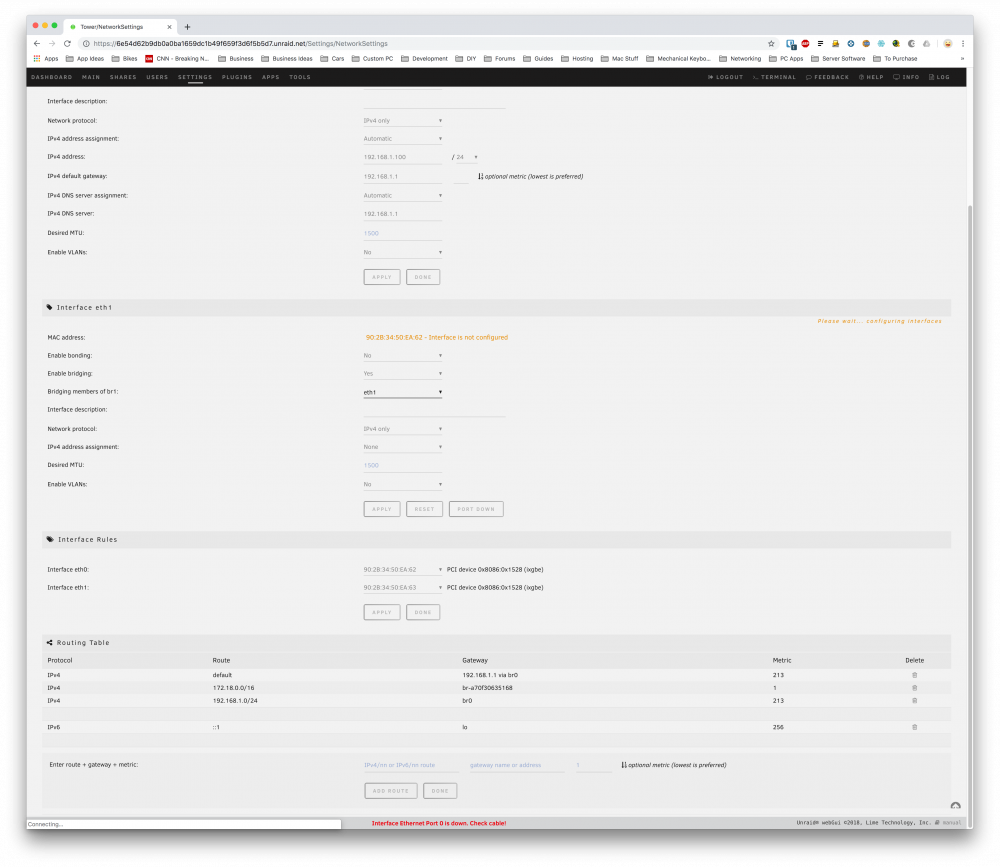Open eth1 IPv4 address assignment dropdown

click(x=402, y=447)
